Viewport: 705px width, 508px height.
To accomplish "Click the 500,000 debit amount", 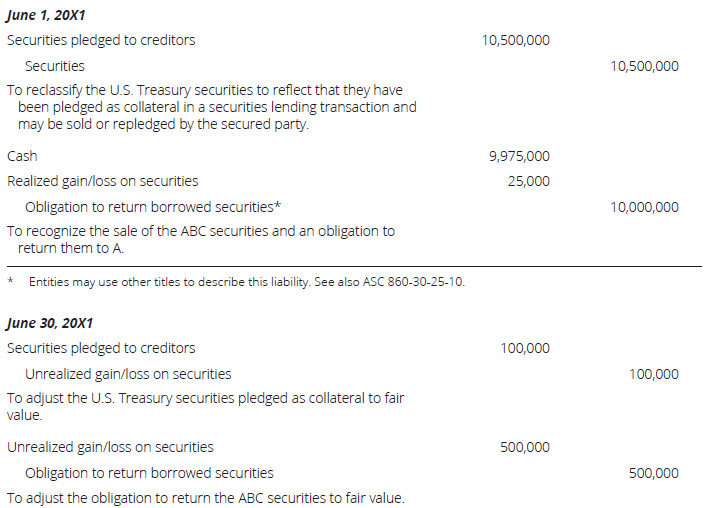I will 525,447.
